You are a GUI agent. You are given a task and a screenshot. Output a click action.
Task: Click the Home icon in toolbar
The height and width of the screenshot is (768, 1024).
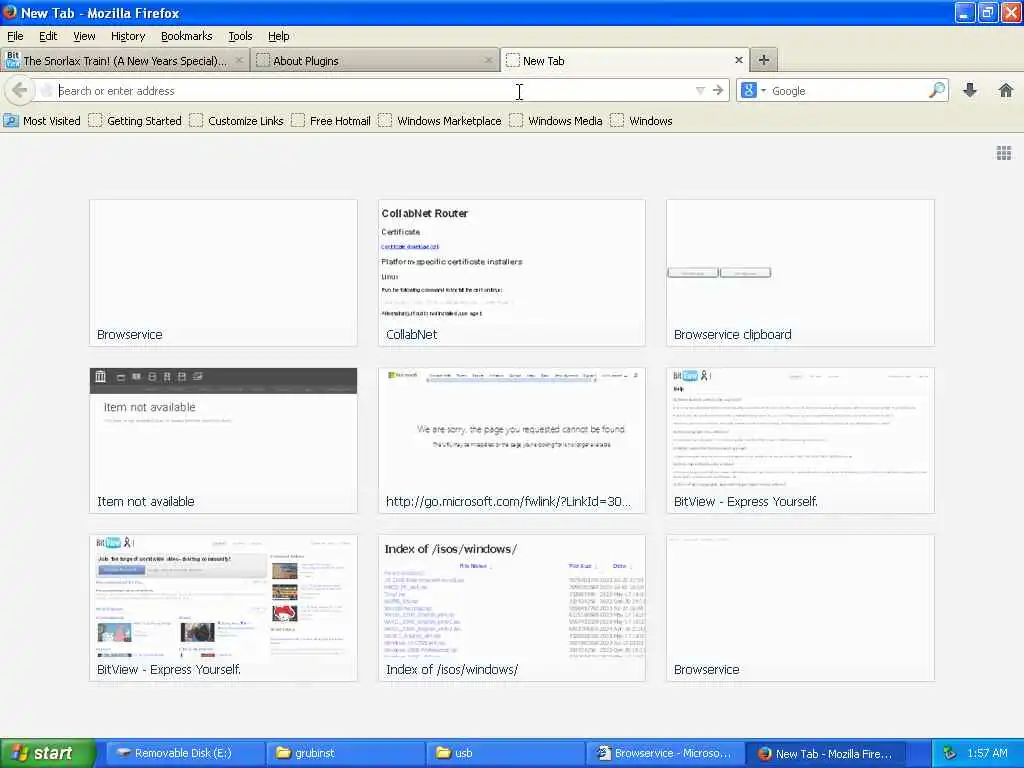[x=1006, y=90]
